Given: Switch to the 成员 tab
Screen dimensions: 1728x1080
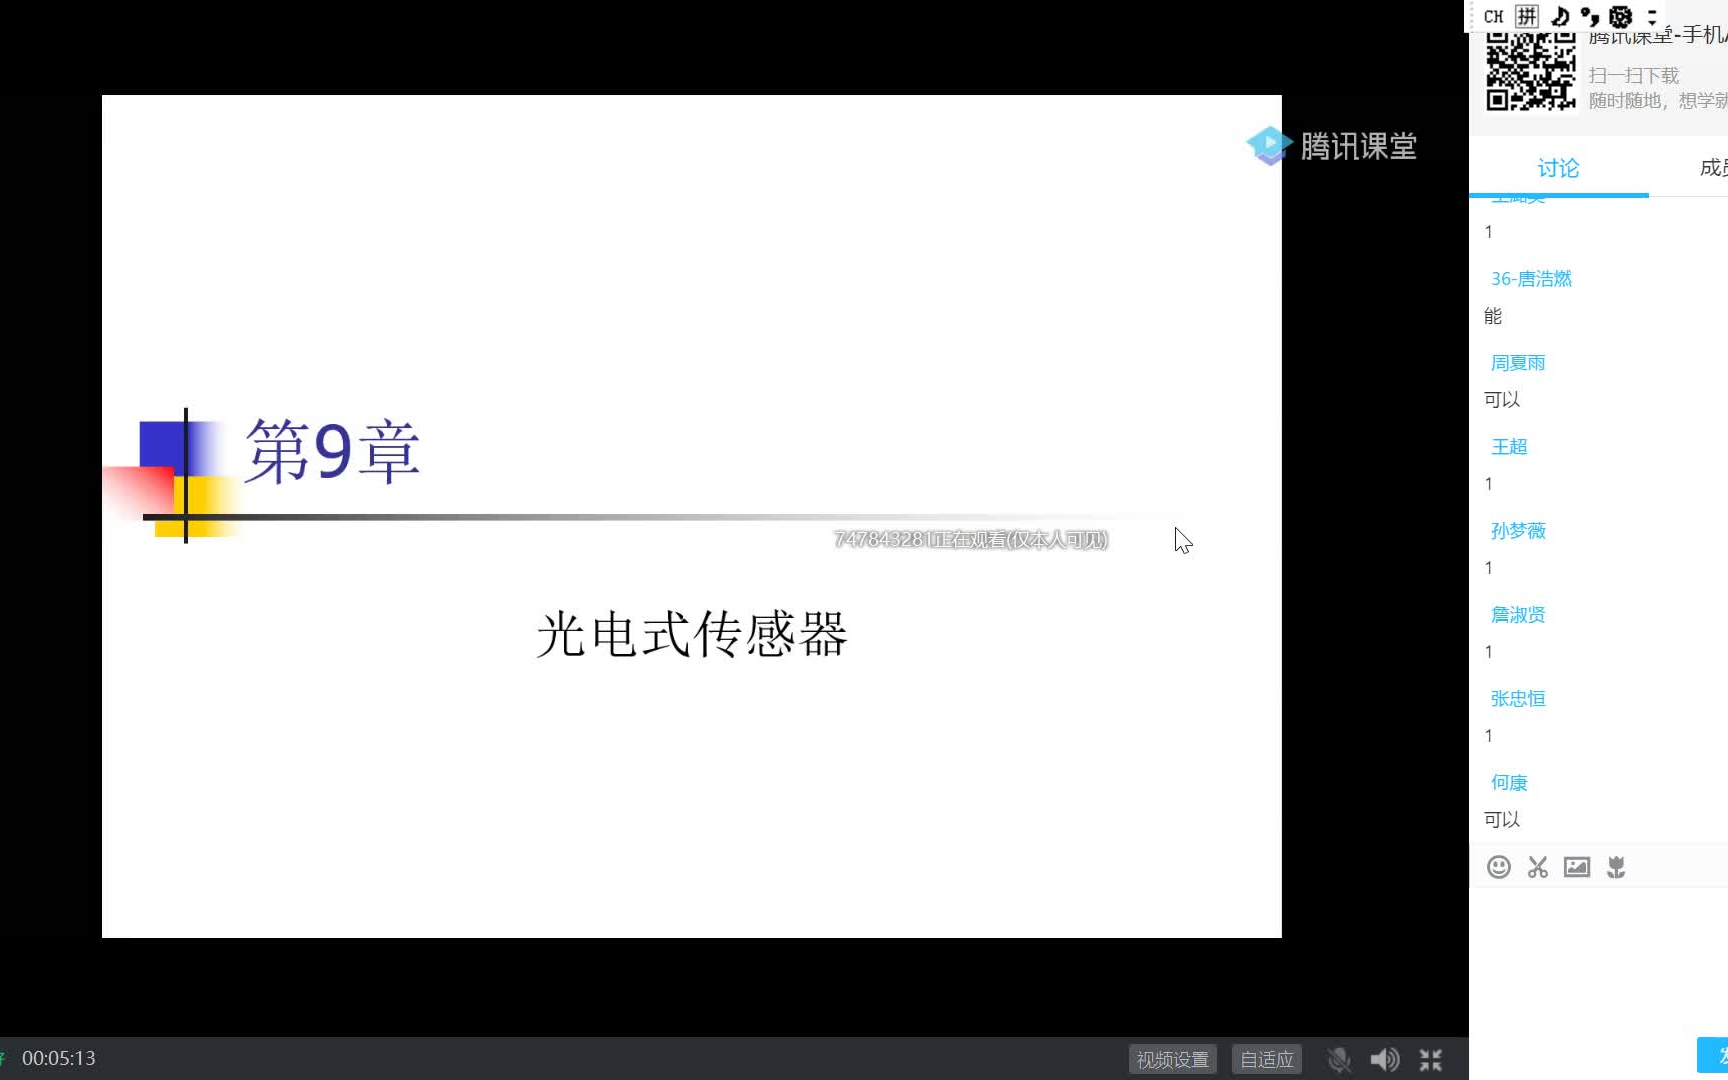Looking at the screenshot, I should click(1713, 168).
